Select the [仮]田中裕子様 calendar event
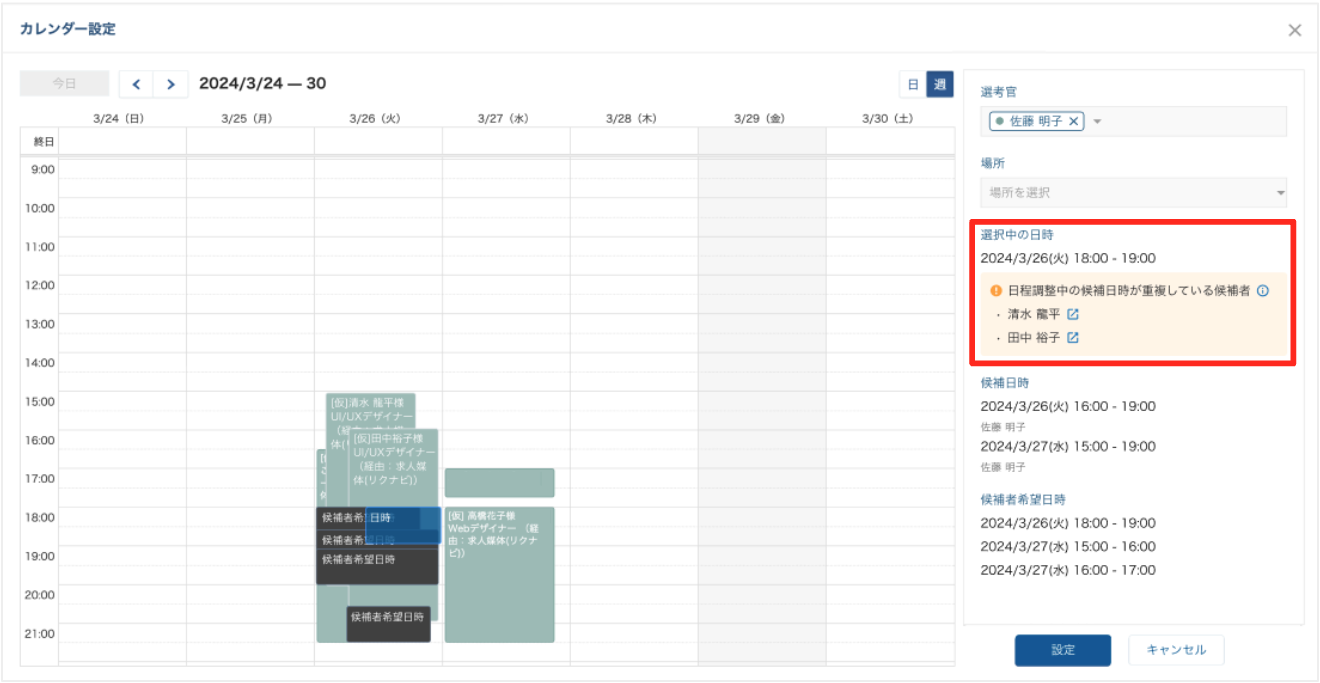 pyautogui.click(x=392, y=468)
